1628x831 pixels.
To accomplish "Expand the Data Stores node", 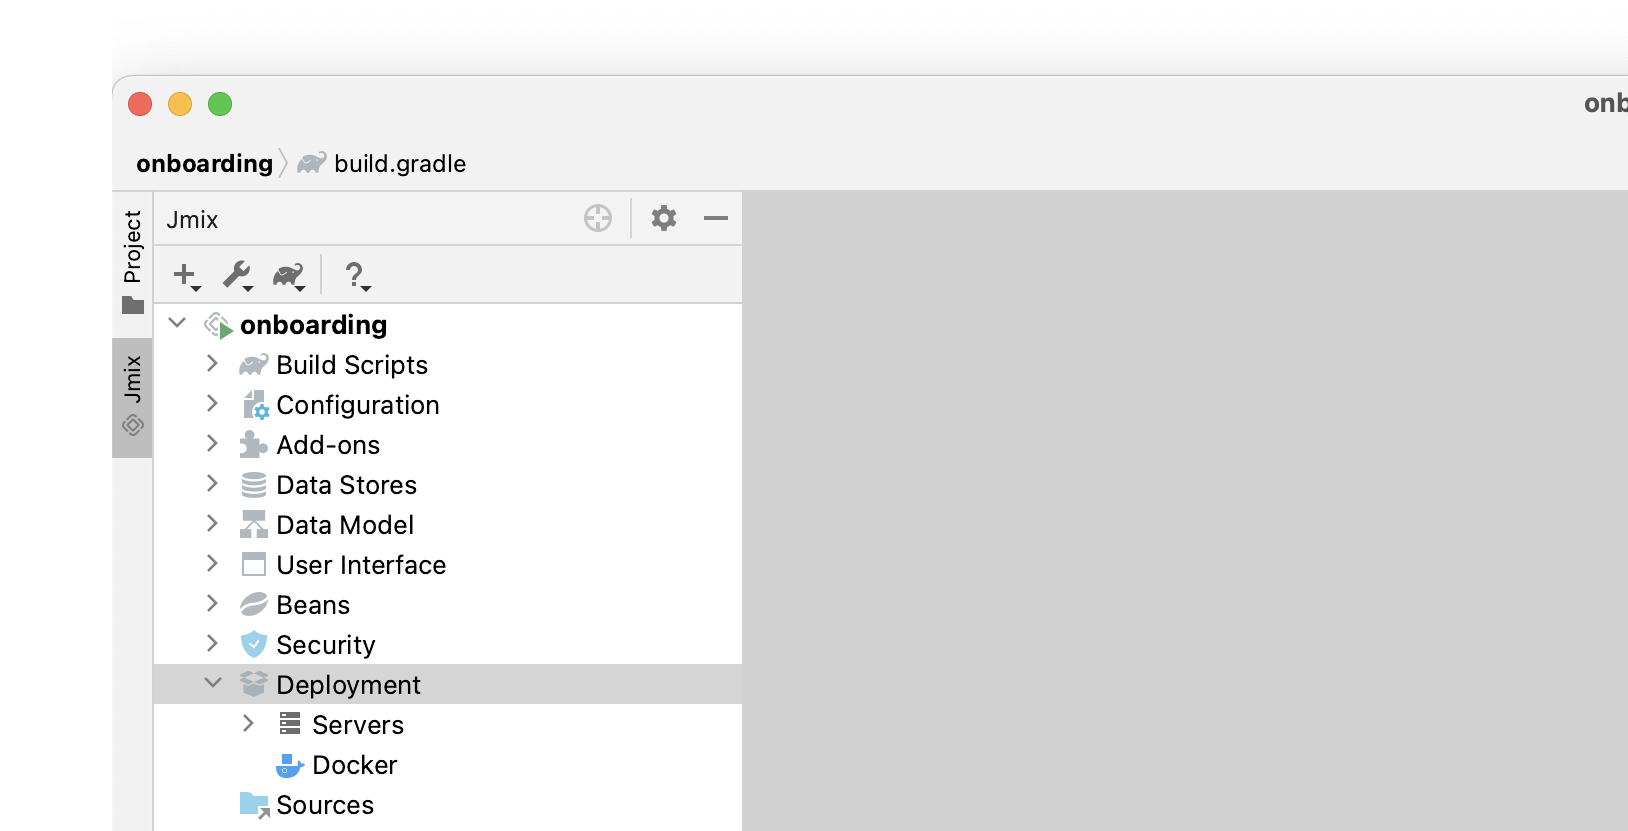I will (x=212, y=483).
